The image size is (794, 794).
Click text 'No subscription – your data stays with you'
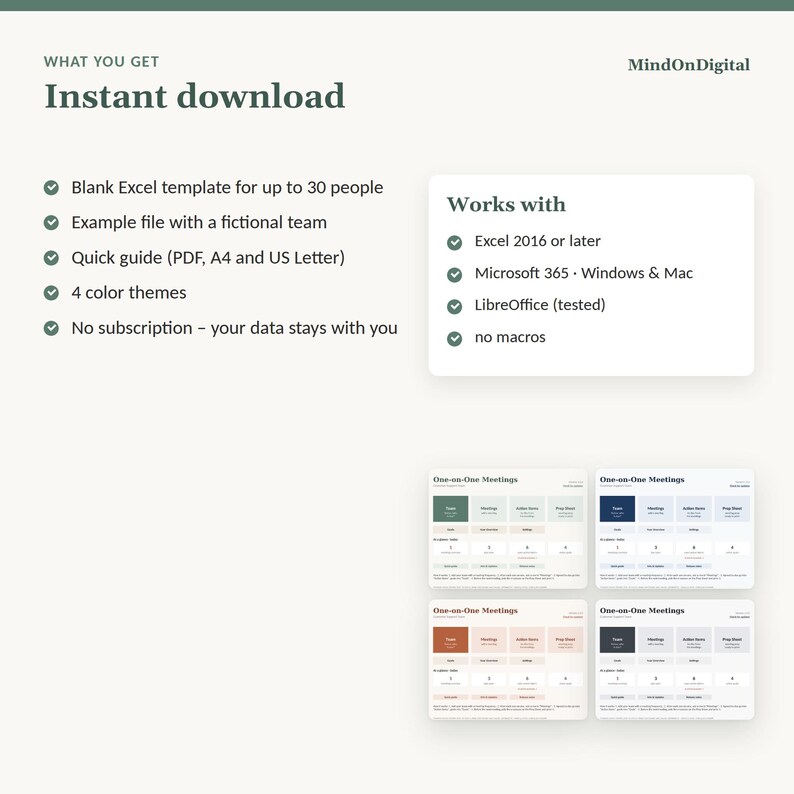[x=234, y=328]
